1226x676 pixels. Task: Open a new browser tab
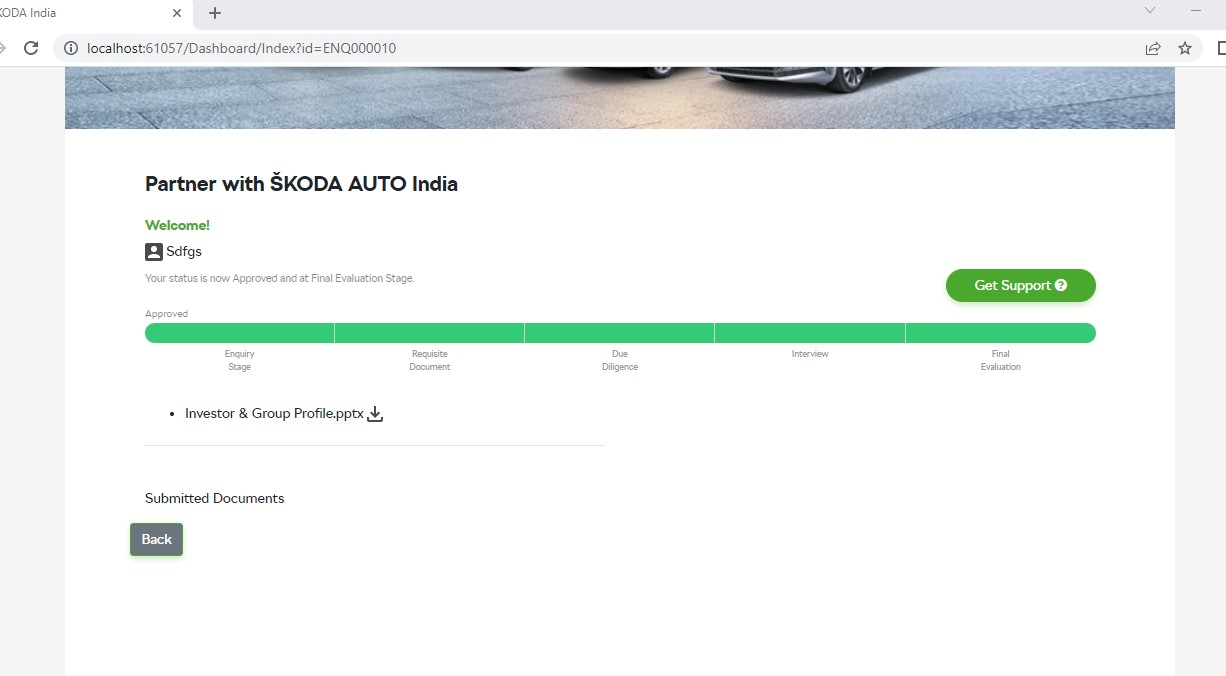(x=215, y=13)
